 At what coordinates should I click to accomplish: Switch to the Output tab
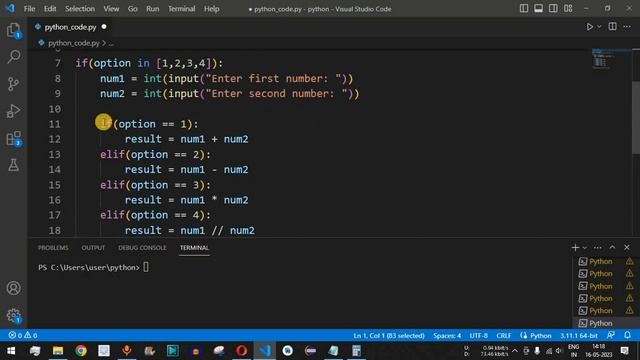93,248
